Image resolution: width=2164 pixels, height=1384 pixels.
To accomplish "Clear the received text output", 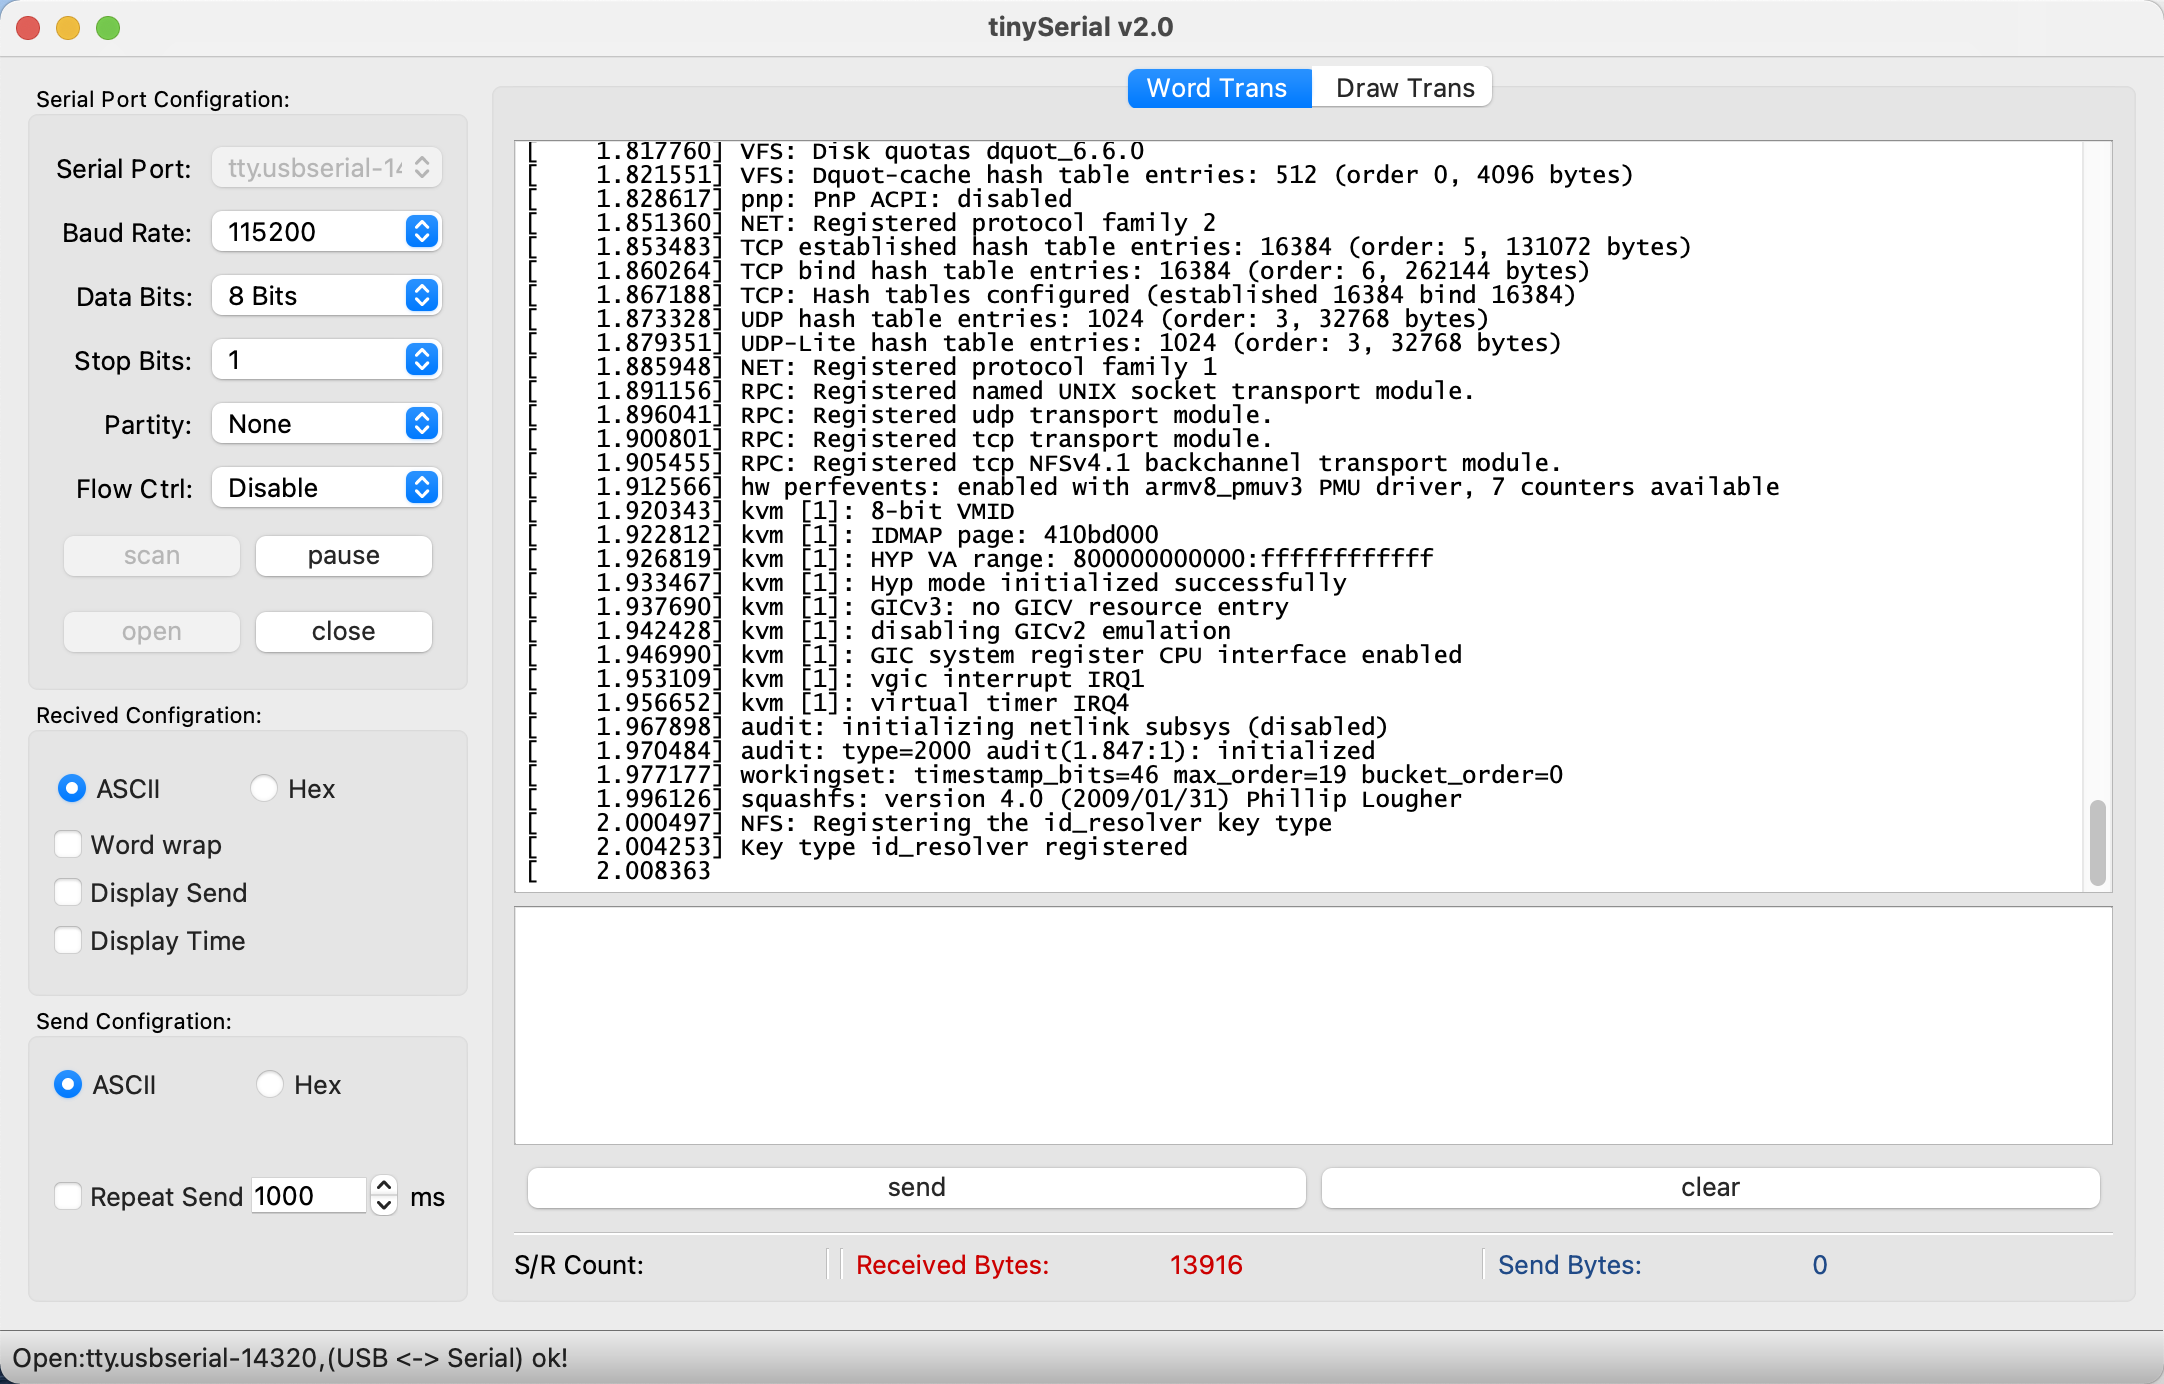I will tap(1709, 1187).
